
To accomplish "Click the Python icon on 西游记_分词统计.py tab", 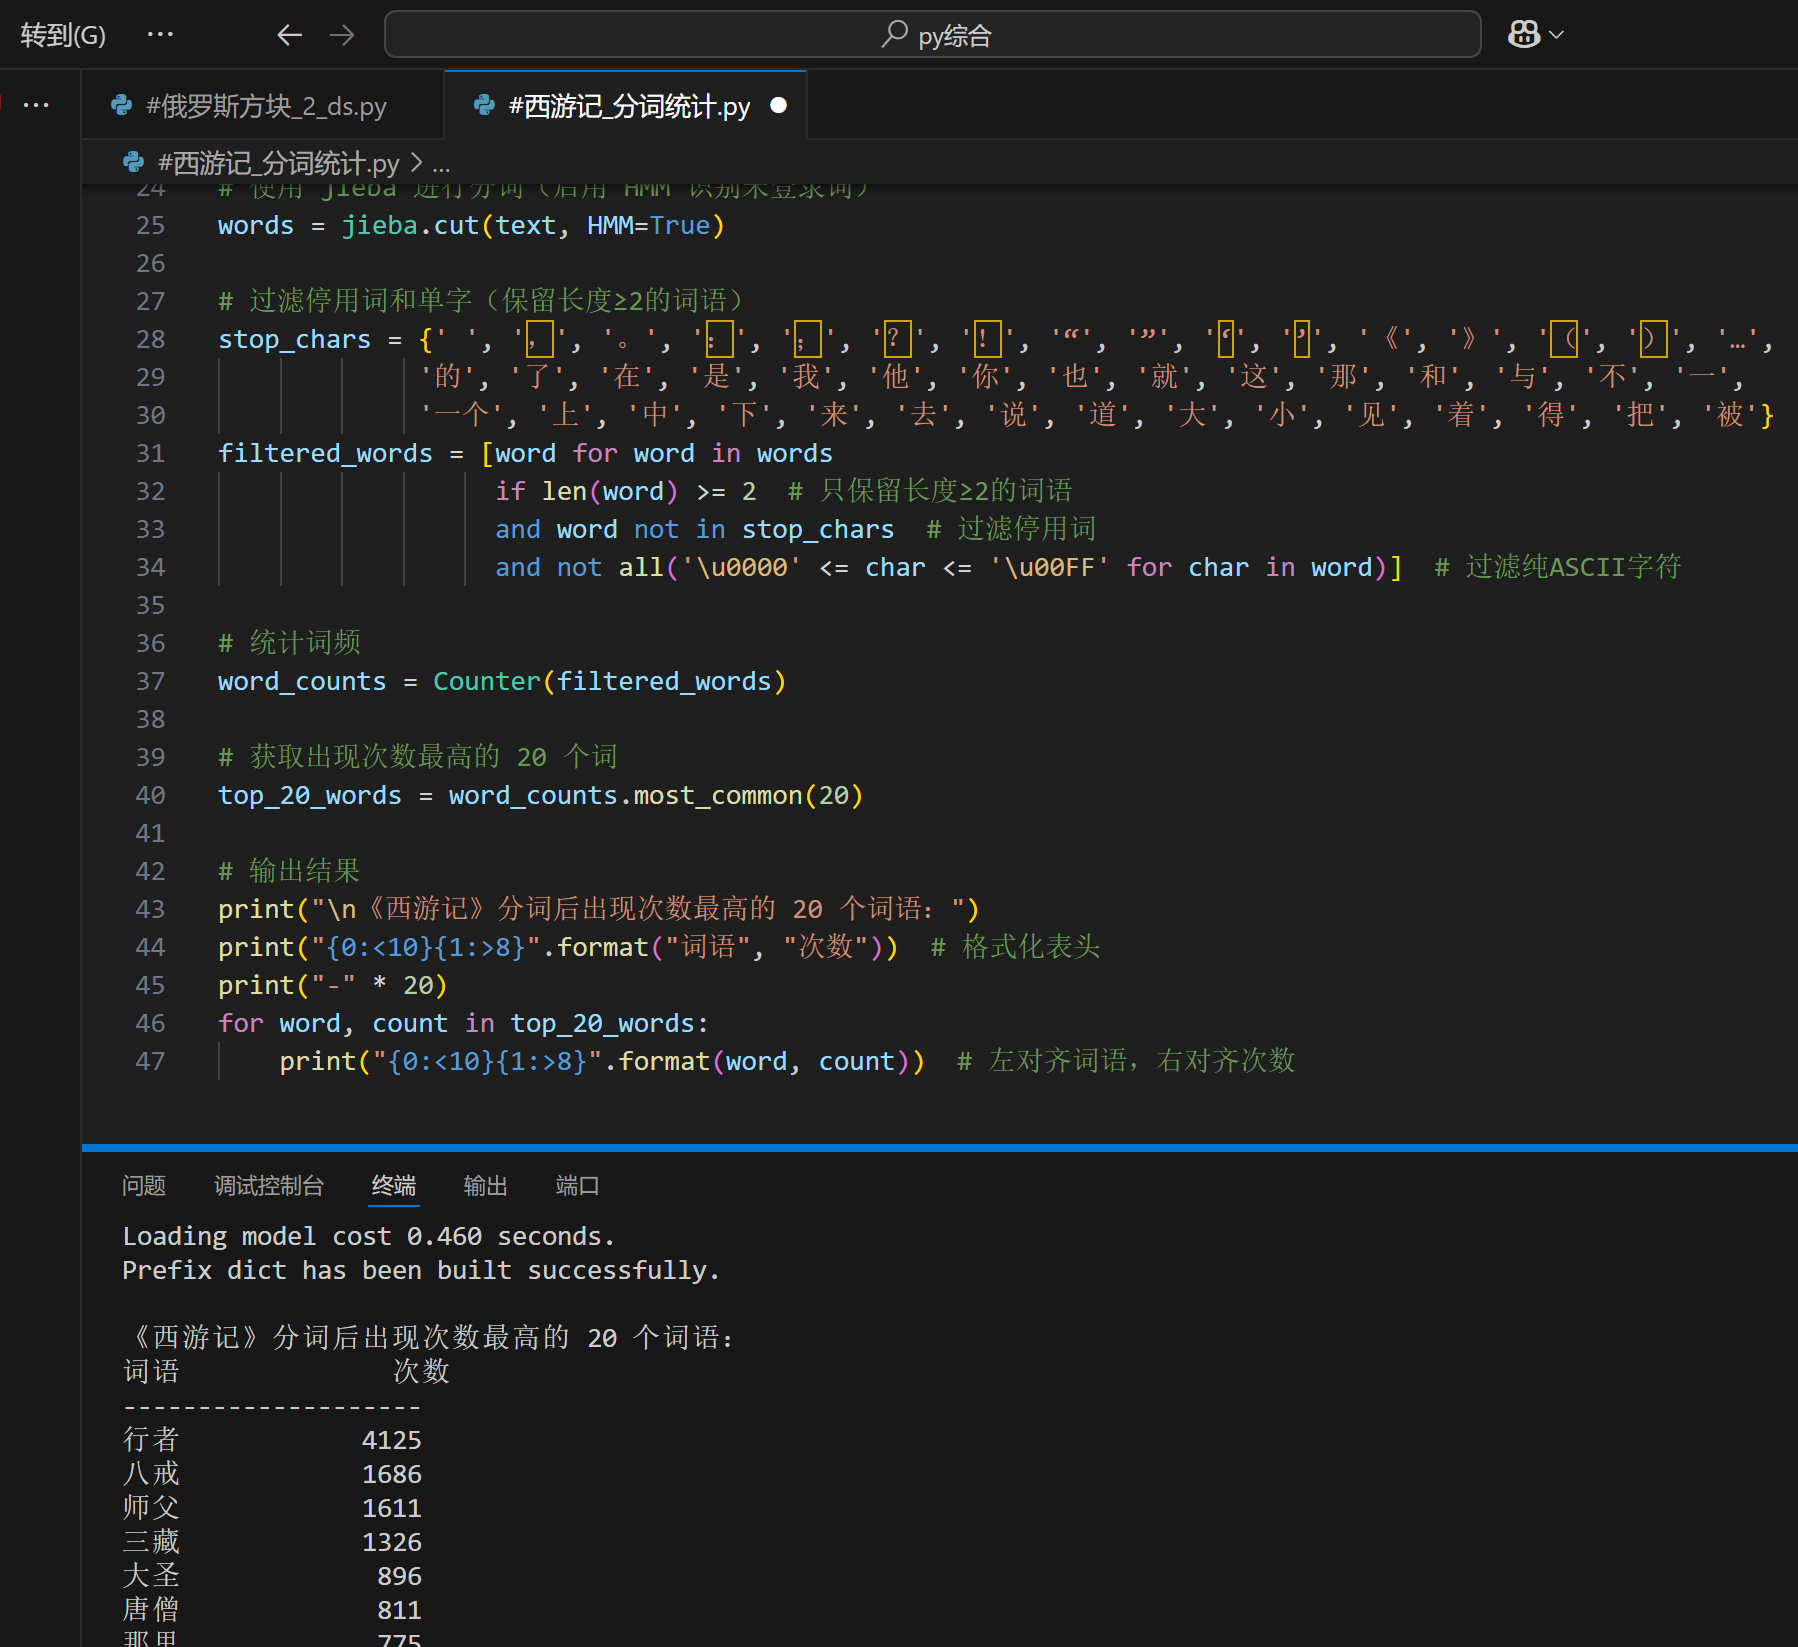I will point(485,105).
